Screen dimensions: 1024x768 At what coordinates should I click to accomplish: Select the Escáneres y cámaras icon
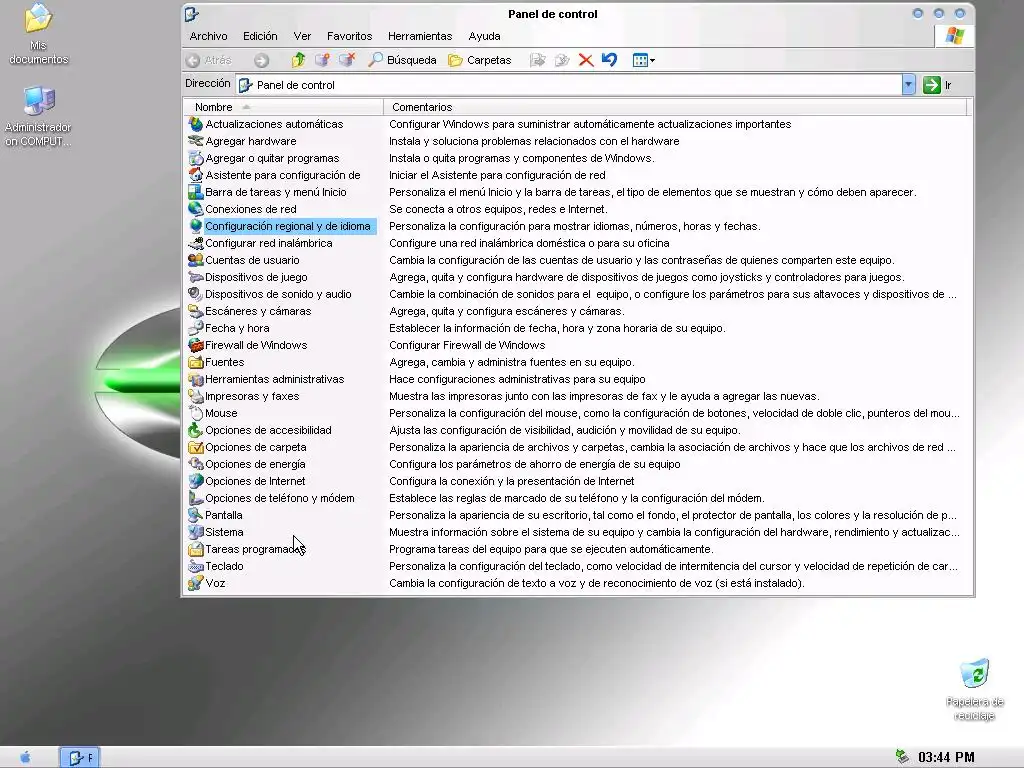pos(195,310)
